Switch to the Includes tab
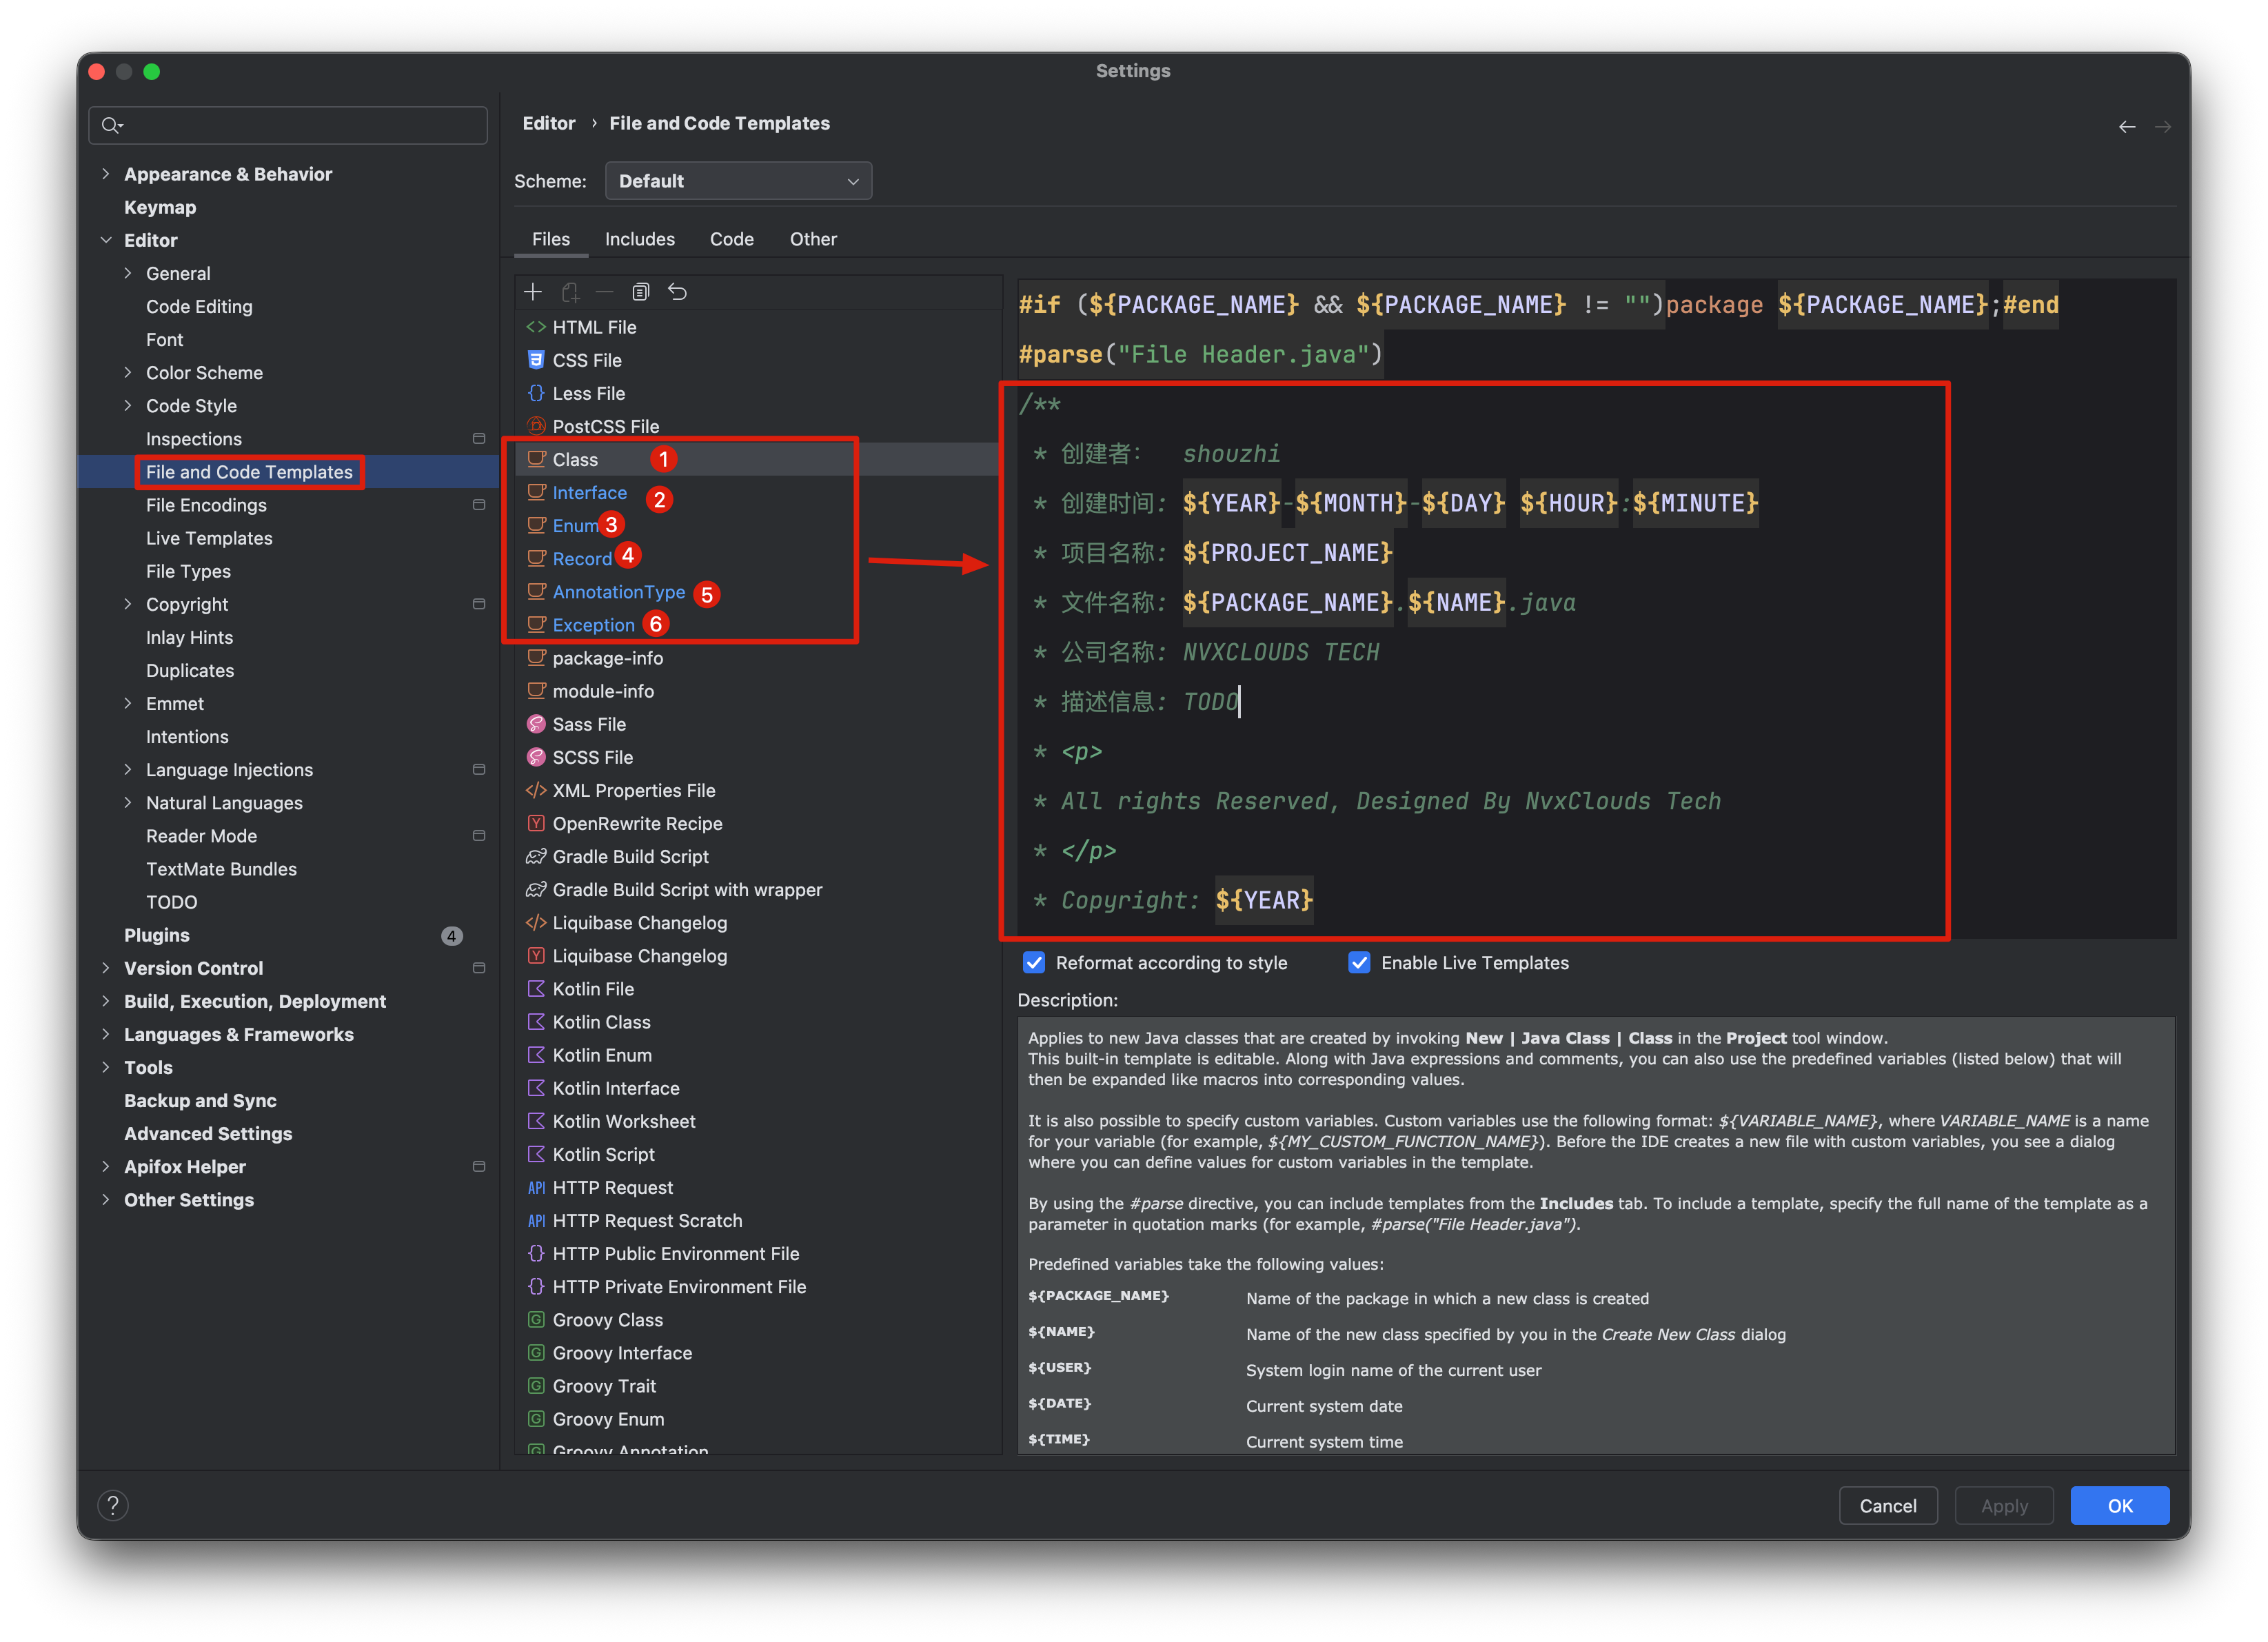 (x=639, y=239)
